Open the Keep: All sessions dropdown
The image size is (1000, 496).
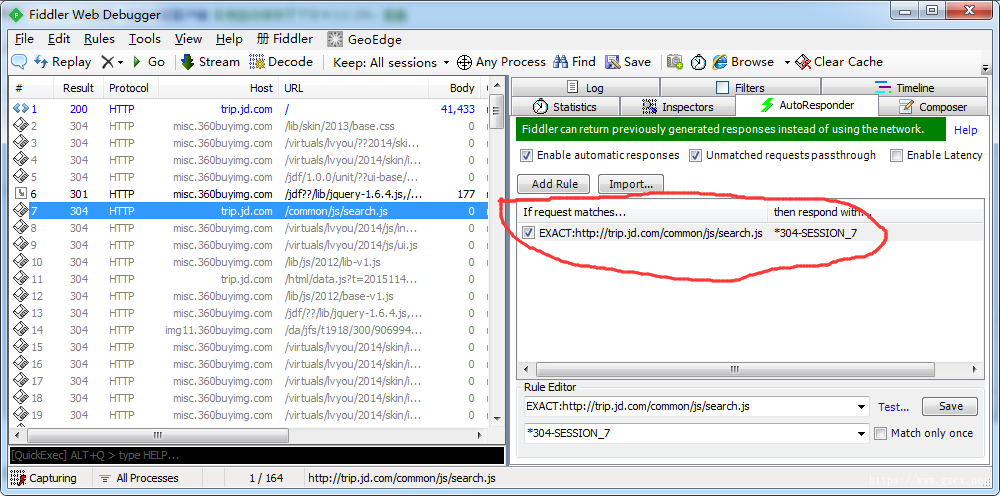click(391, 62)
